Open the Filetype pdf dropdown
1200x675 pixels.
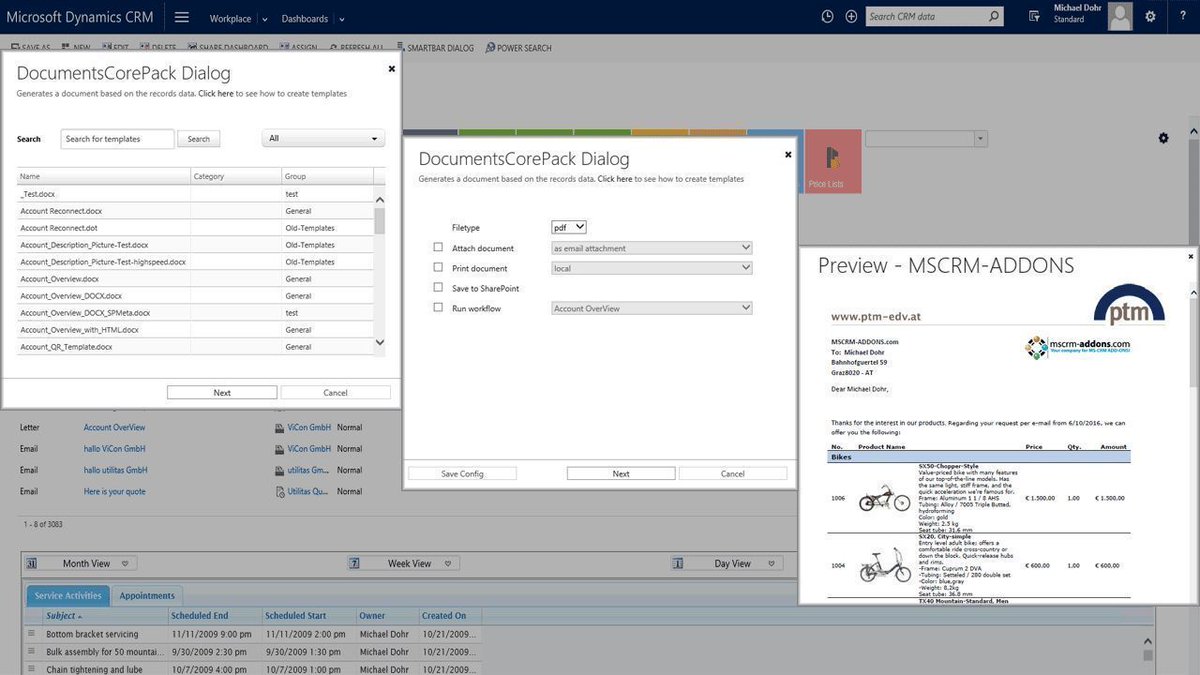tap(569, 228)
